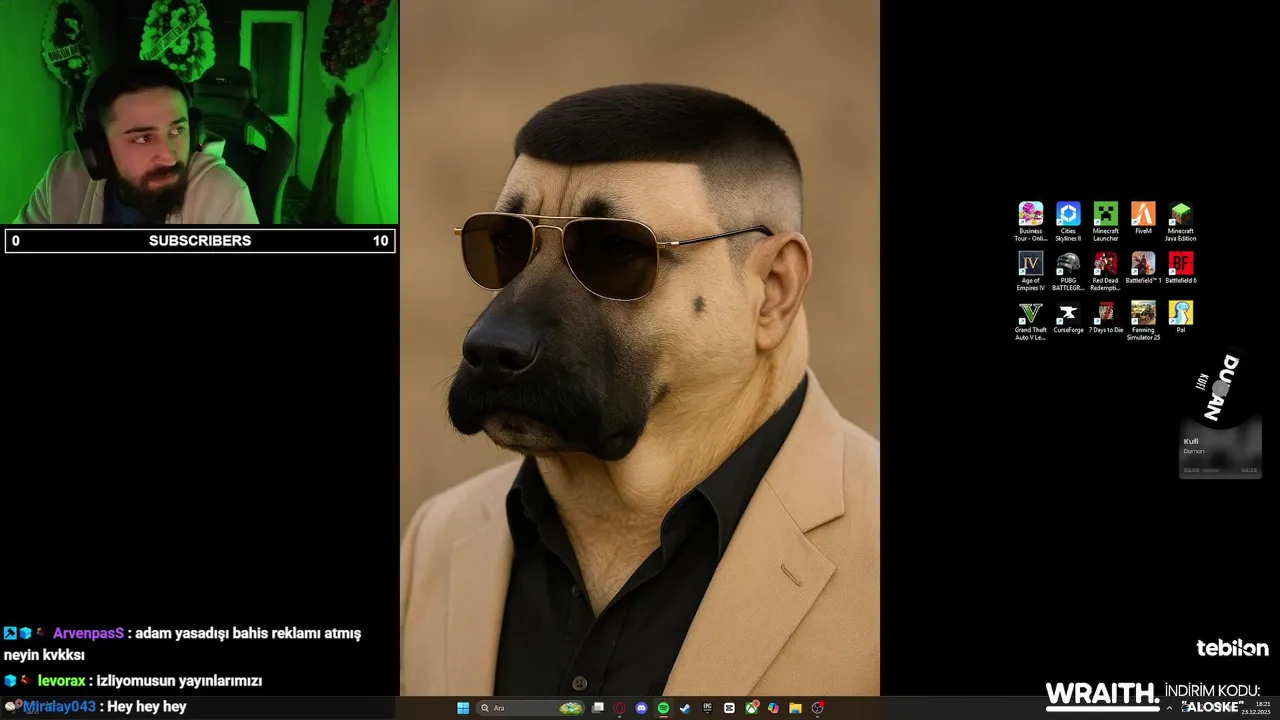Click the PUBG BATTLEGROUNDS desktop icon
The image size is (1280, 720).
[1068, 271]
